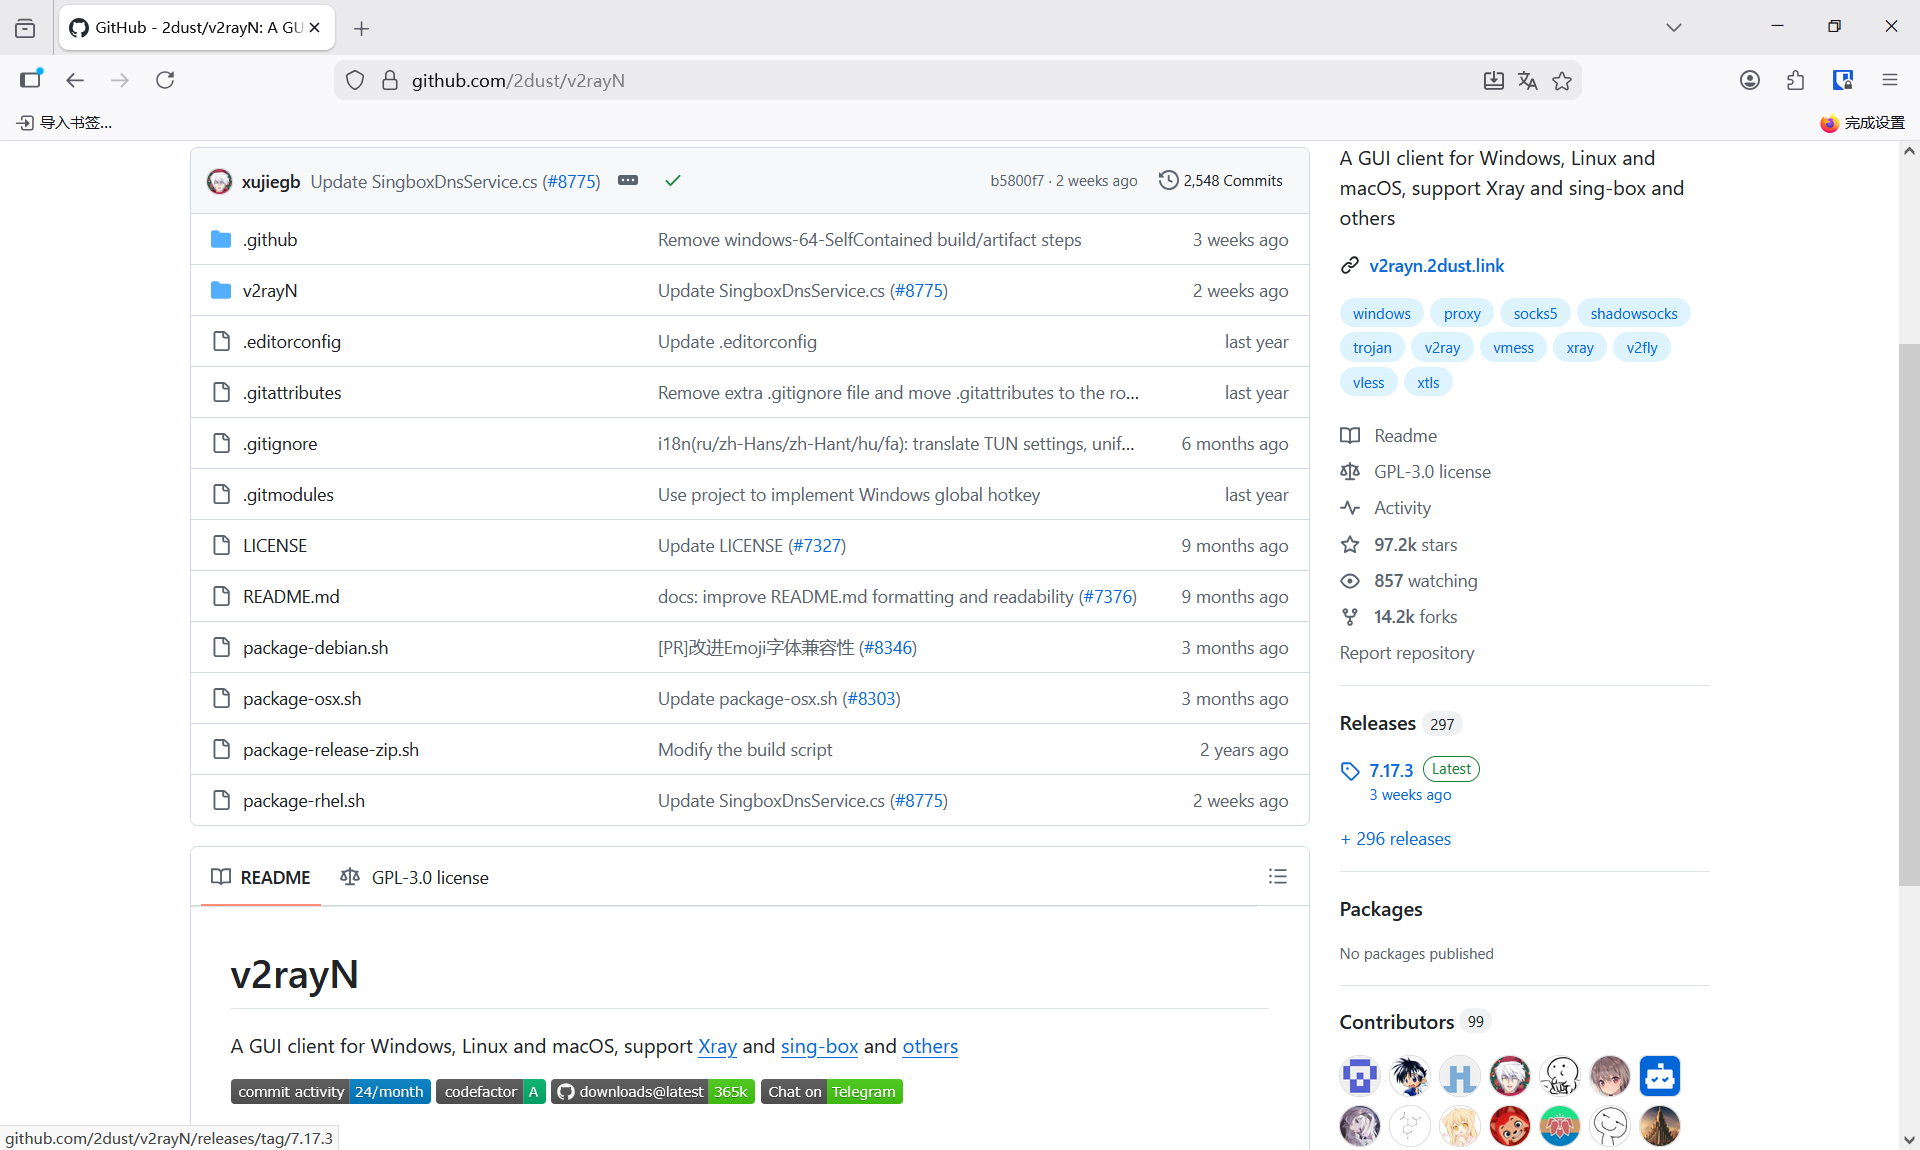Open the package-osx.sh file
The image size is (1920, 1150).
[x=302, y=698]
